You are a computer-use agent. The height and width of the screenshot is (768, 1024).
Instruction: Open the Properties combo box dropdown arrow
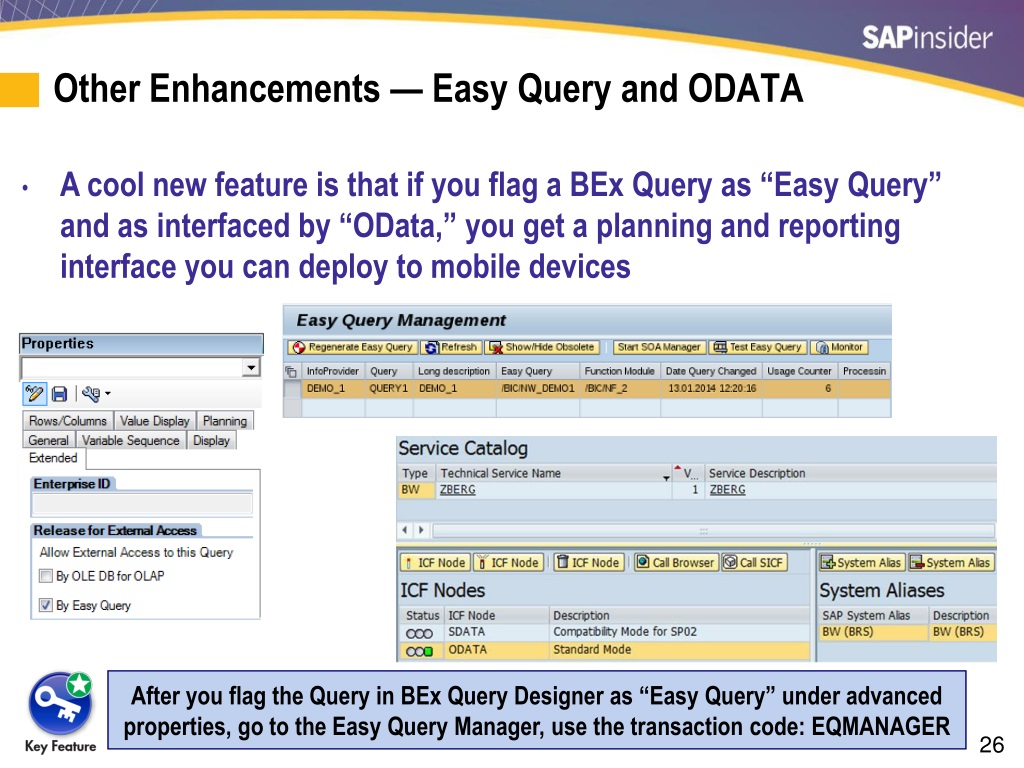click(251, 368)
